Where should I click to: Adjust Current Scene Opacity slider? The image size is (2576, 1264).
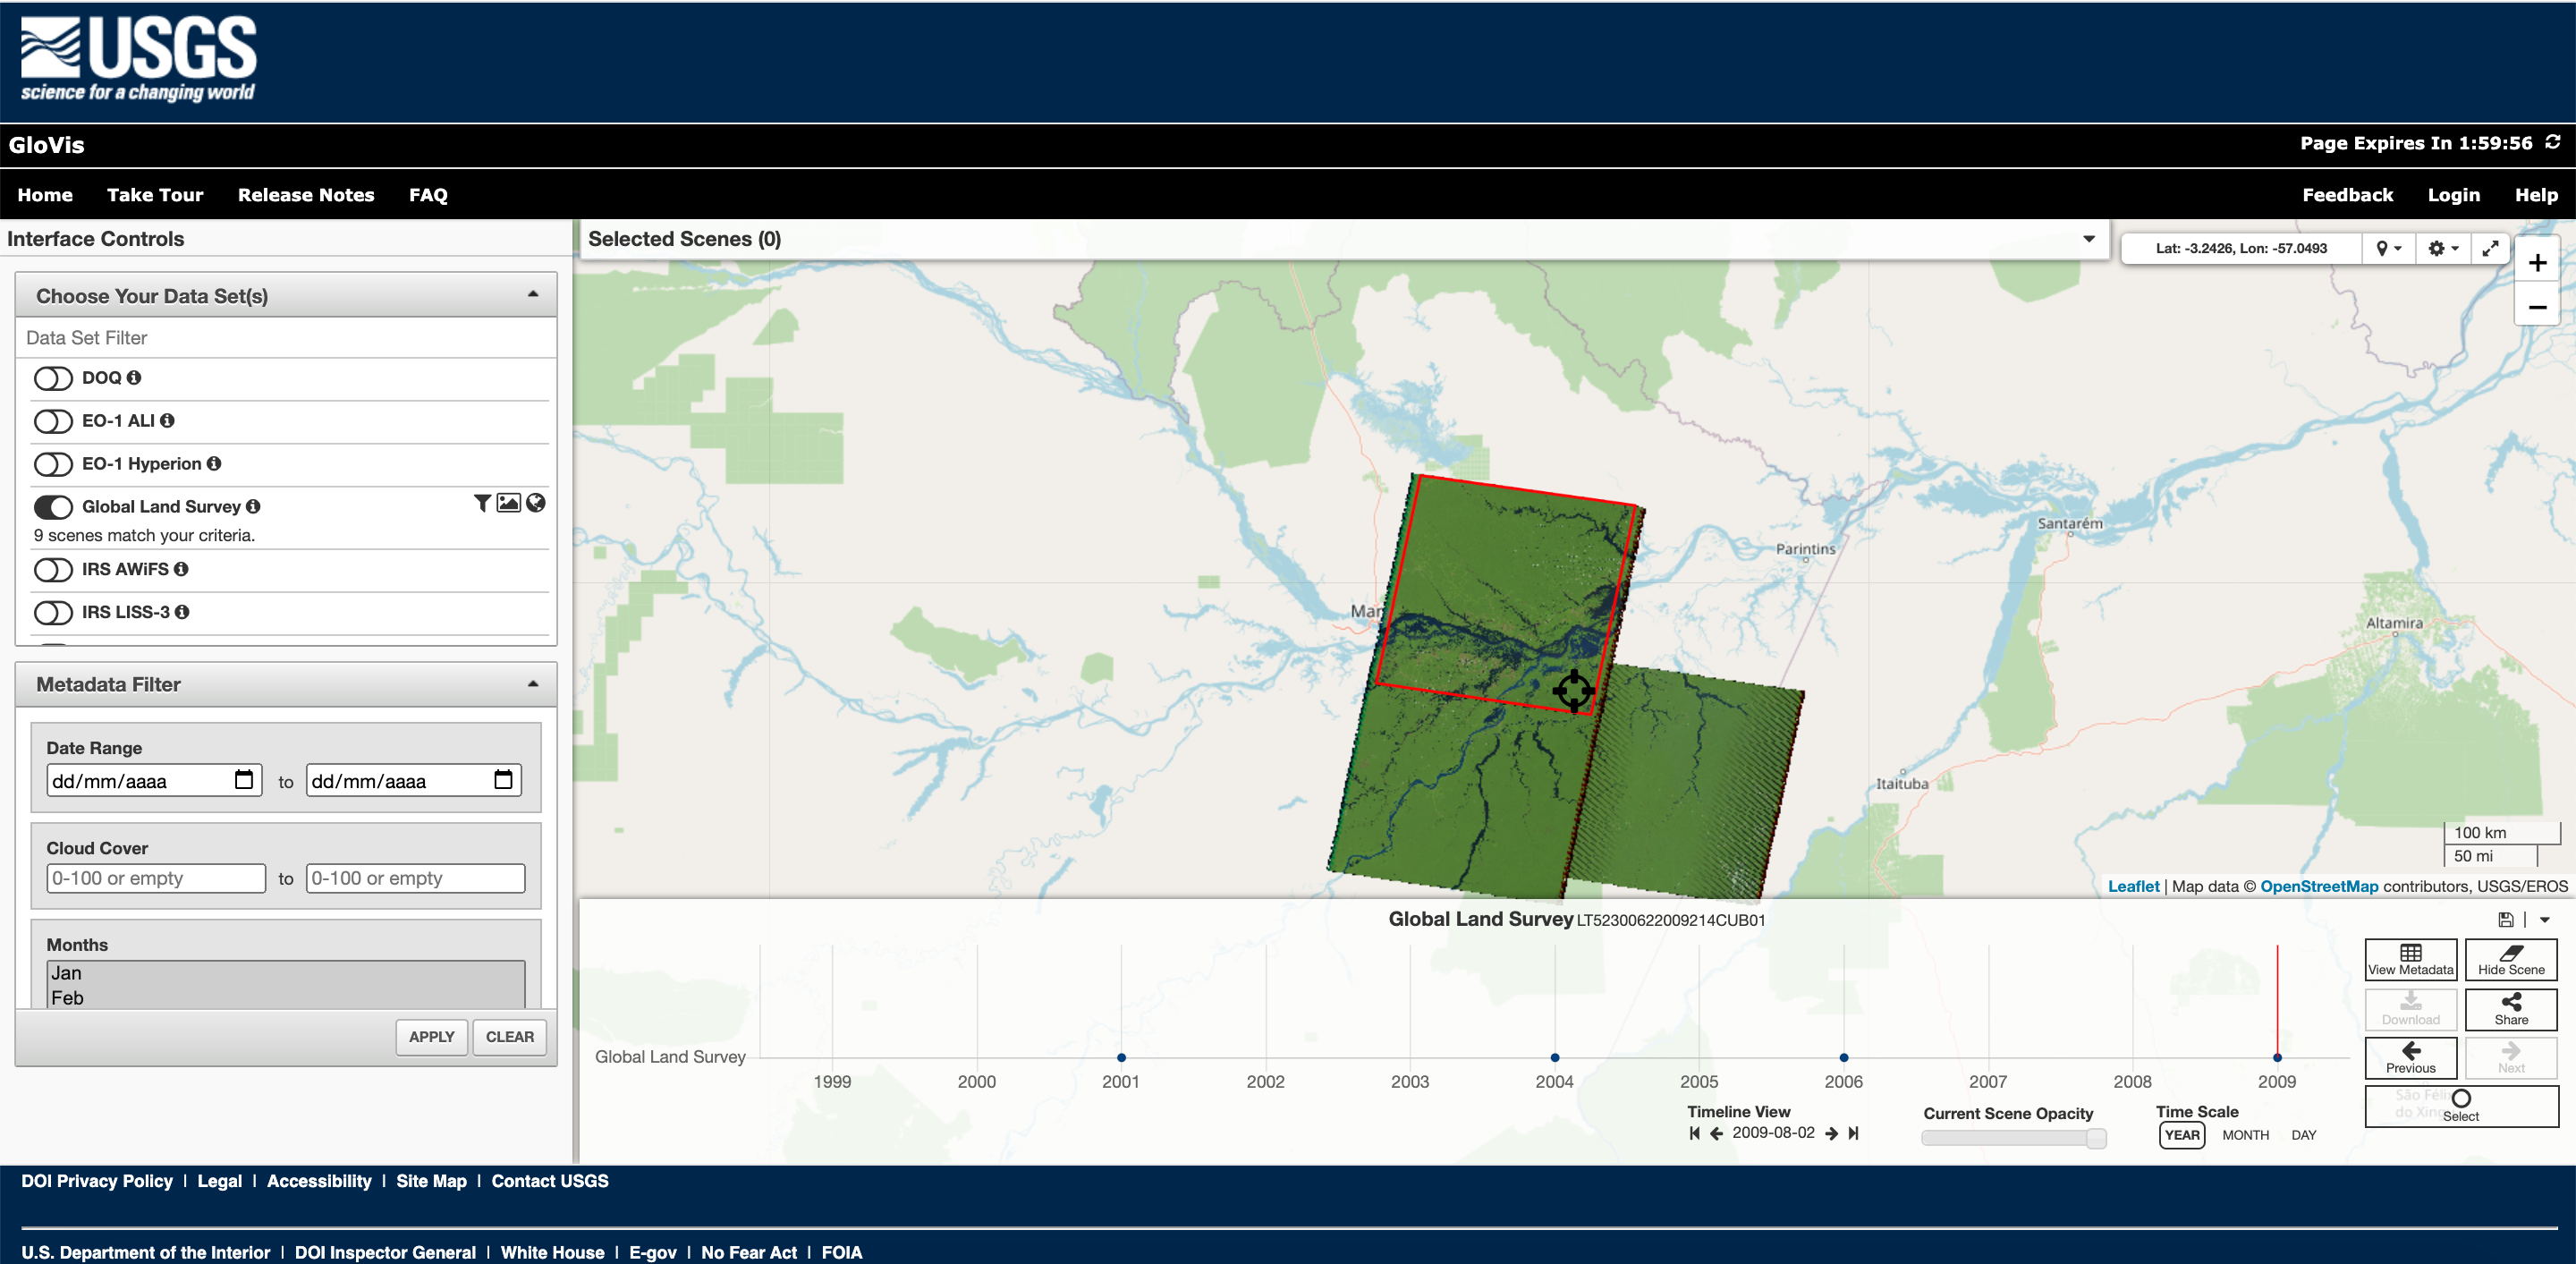(2014, 1138)
